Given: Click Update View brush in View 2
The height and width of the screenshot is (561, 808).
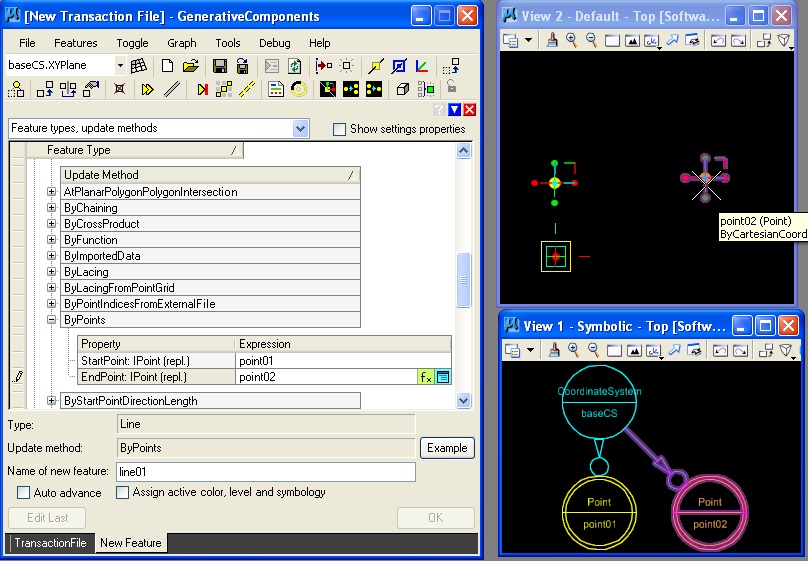Looking at the screenshot, I should pos(552,40).
